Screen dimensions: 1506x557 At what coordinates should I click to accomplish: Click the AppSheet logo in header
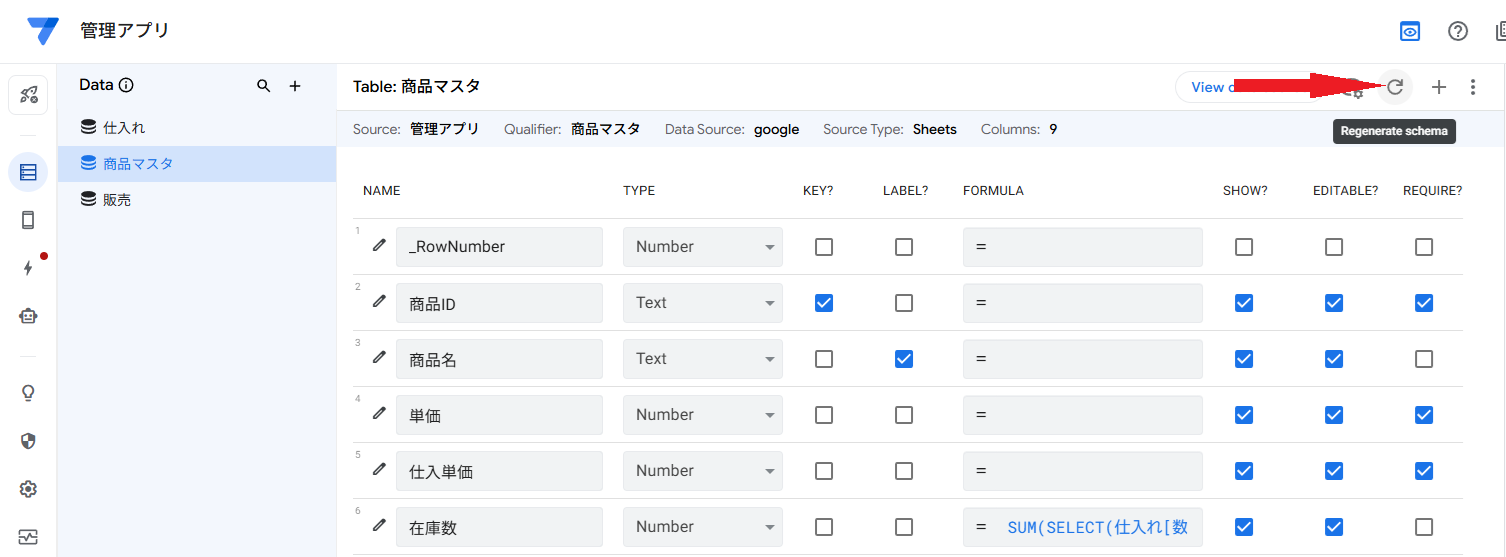click(x=43, y=31)
